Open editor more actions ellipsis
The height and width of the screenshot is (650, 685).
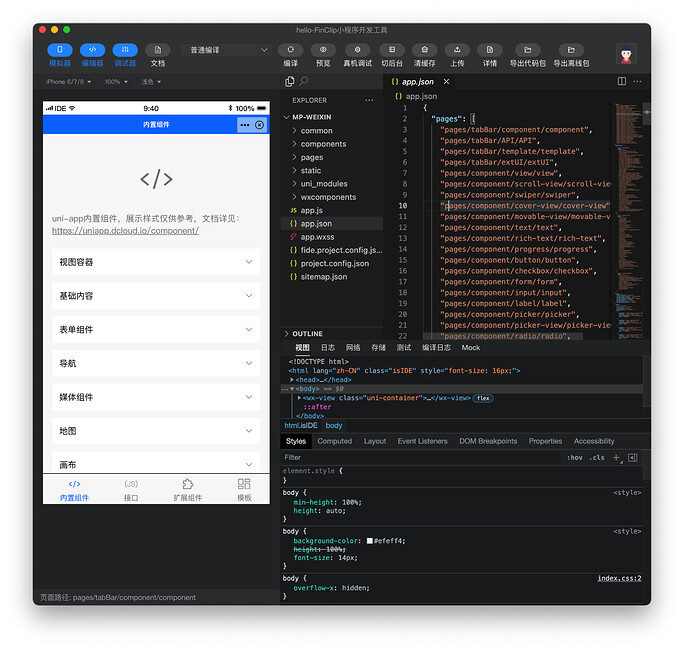tap(637, 81)
